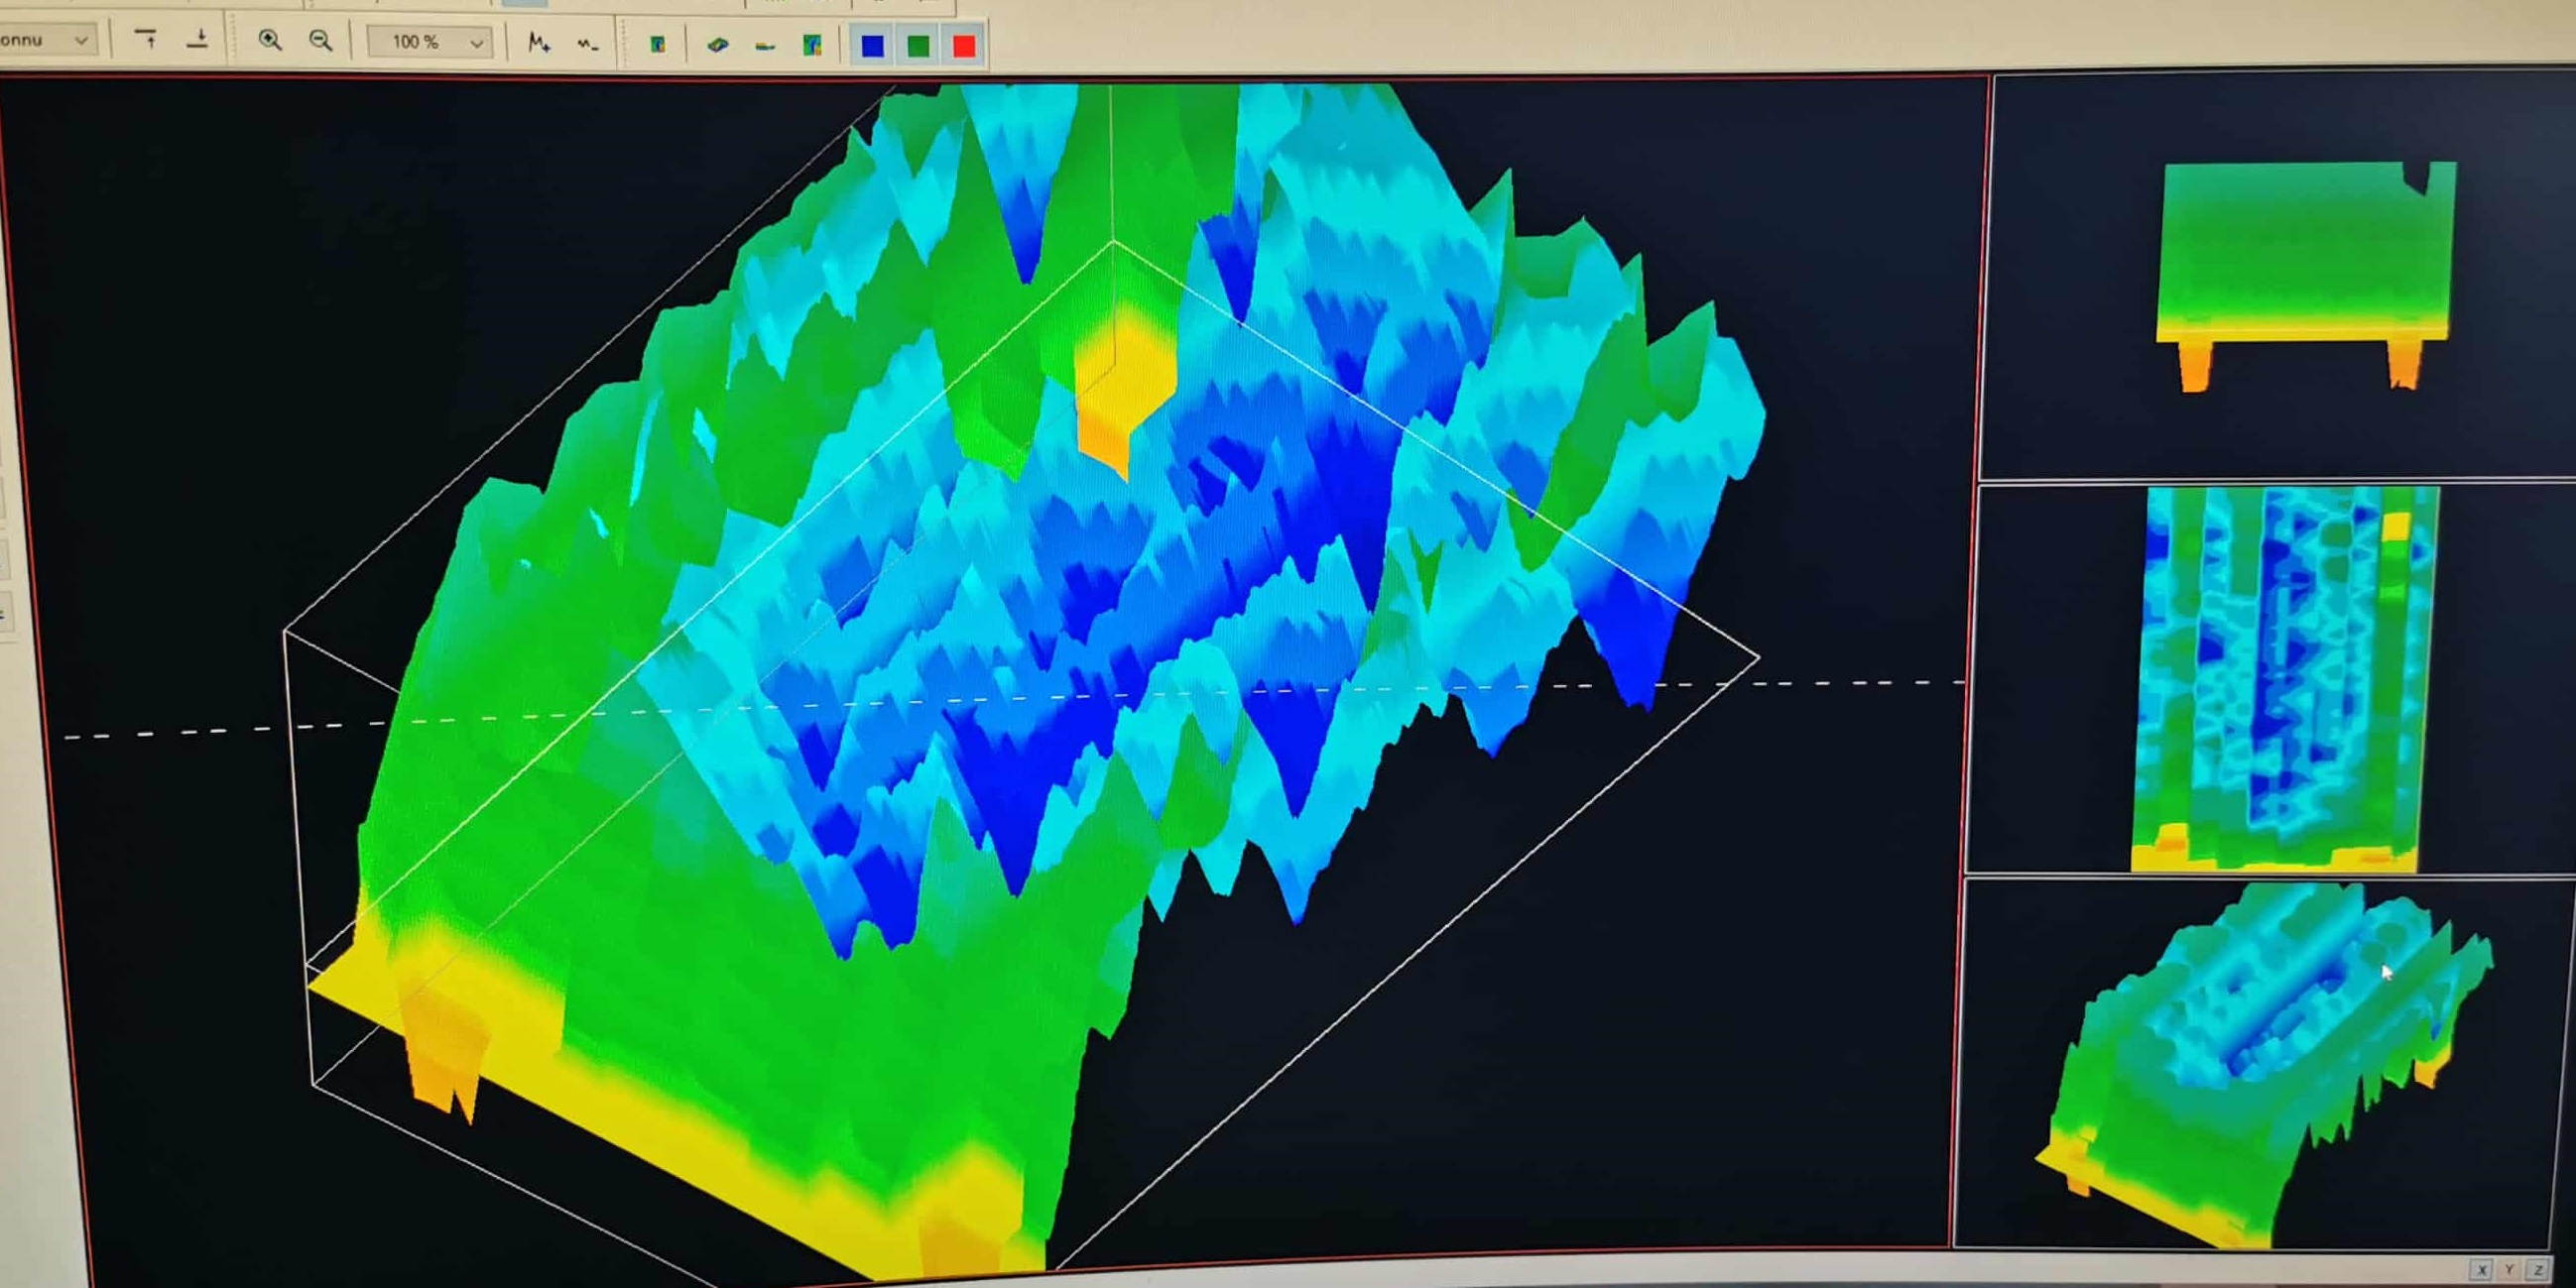Select the green color swatch
Viewport: 2576px width, 1288px height.
click(918, 46)
